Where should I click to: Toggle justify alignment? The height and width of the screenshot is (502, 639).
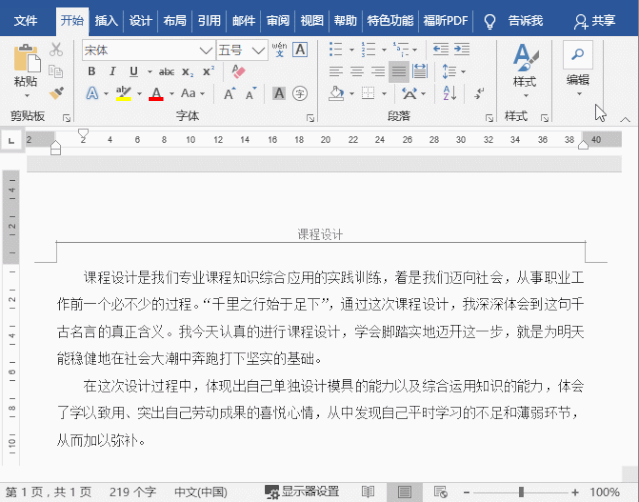click(x=399, y=72)
